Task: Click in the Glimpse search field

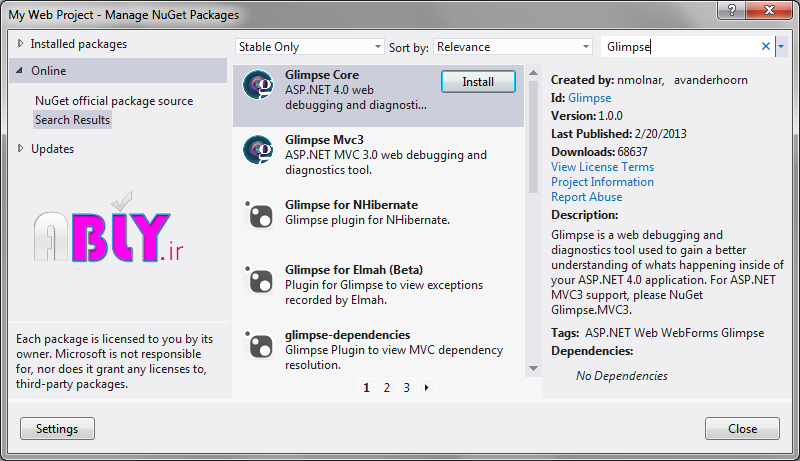Action: pos(681,47)
